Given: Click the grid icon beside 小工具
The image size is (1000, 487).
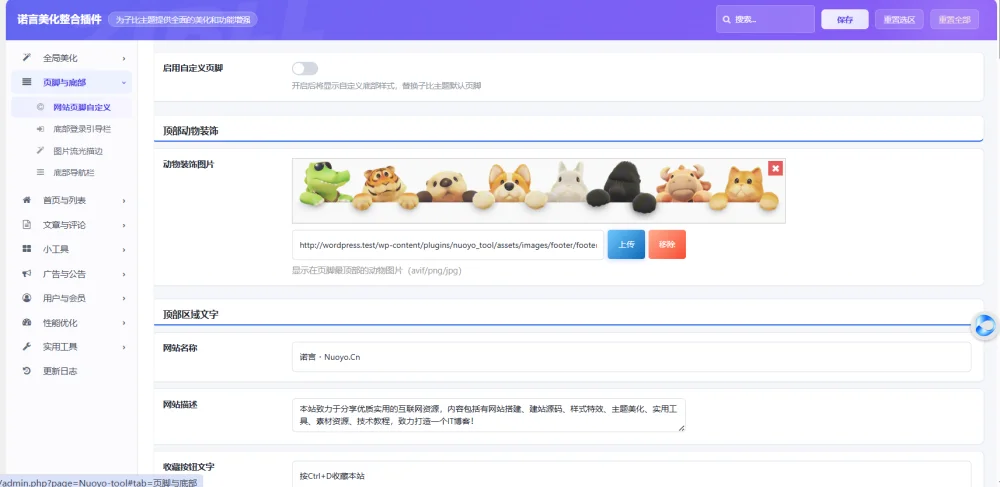Looking at the screenshot, I should [27, 249].
